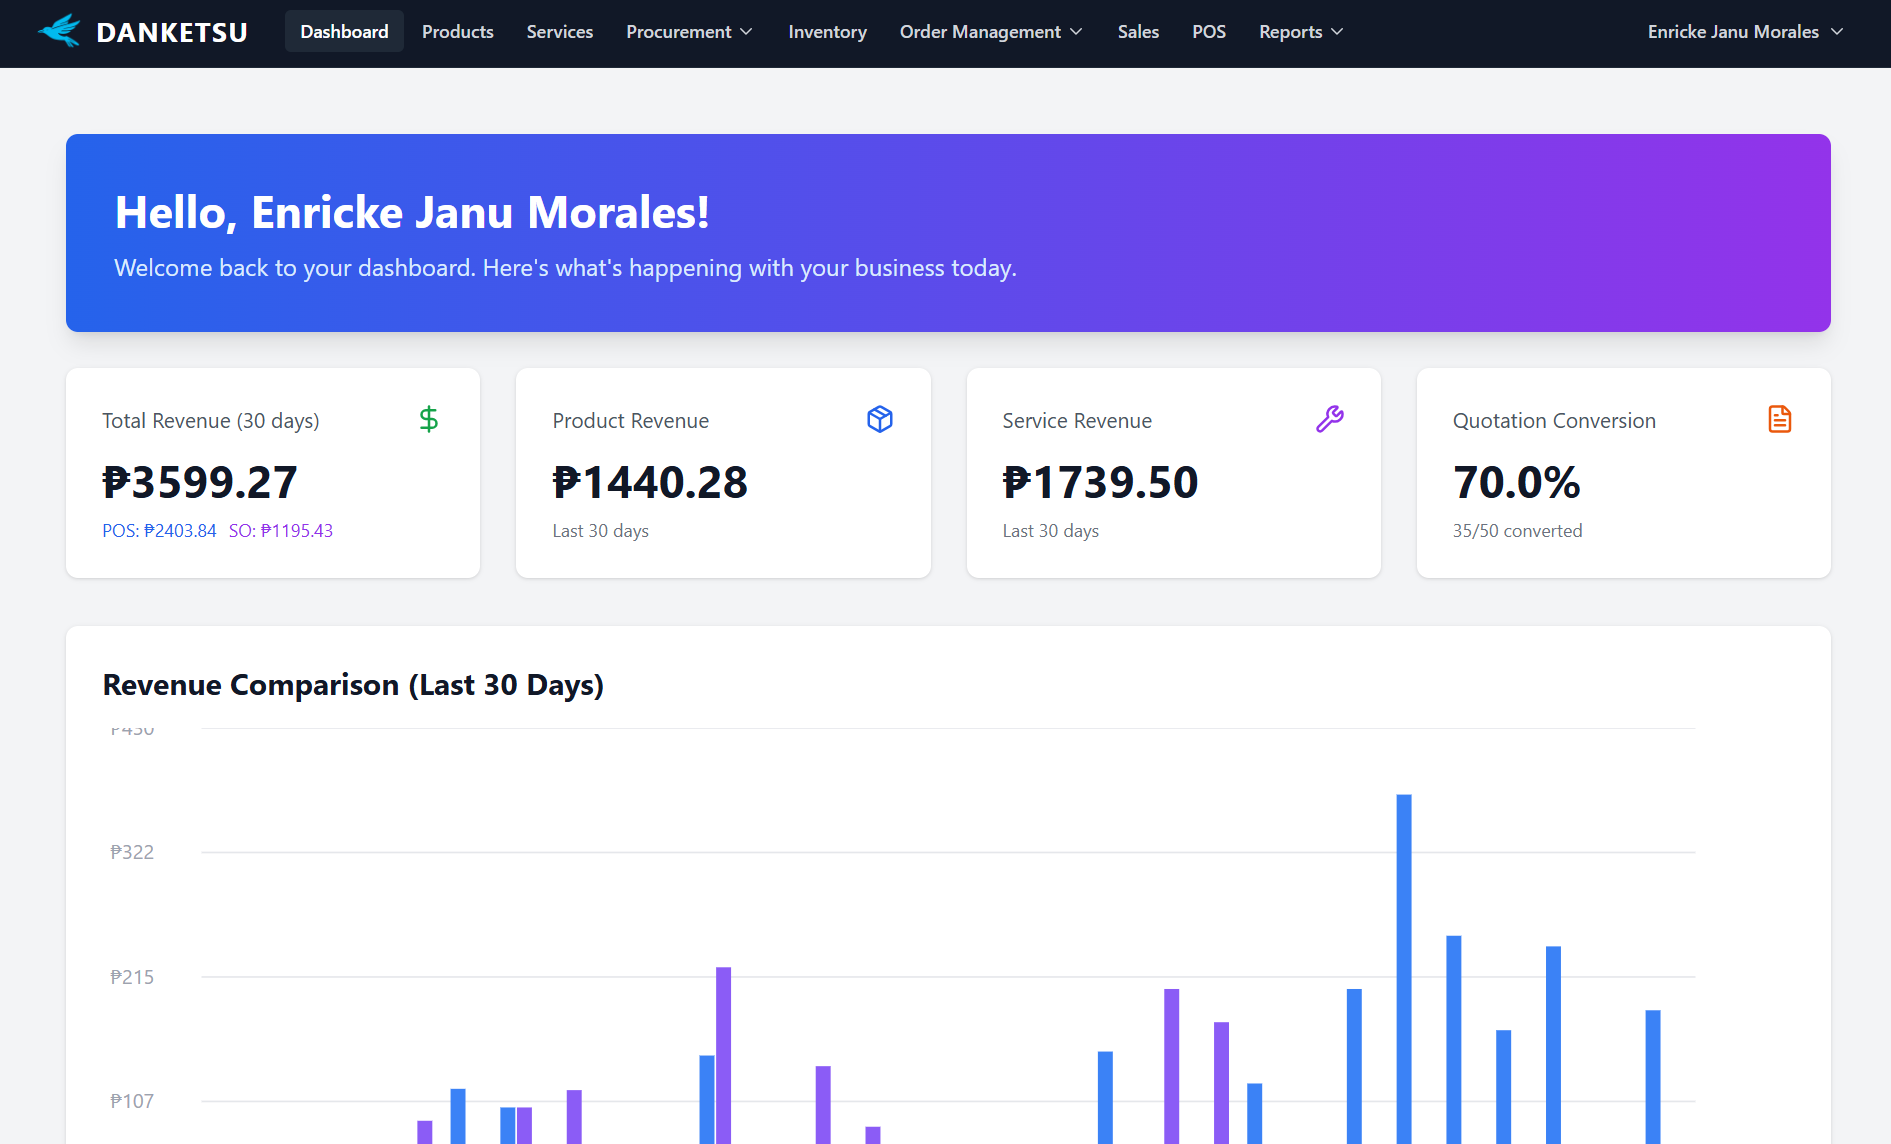This screenshot has width=1891, height=1144.
Task: Open the Products page
Action: tap(457, 31)
